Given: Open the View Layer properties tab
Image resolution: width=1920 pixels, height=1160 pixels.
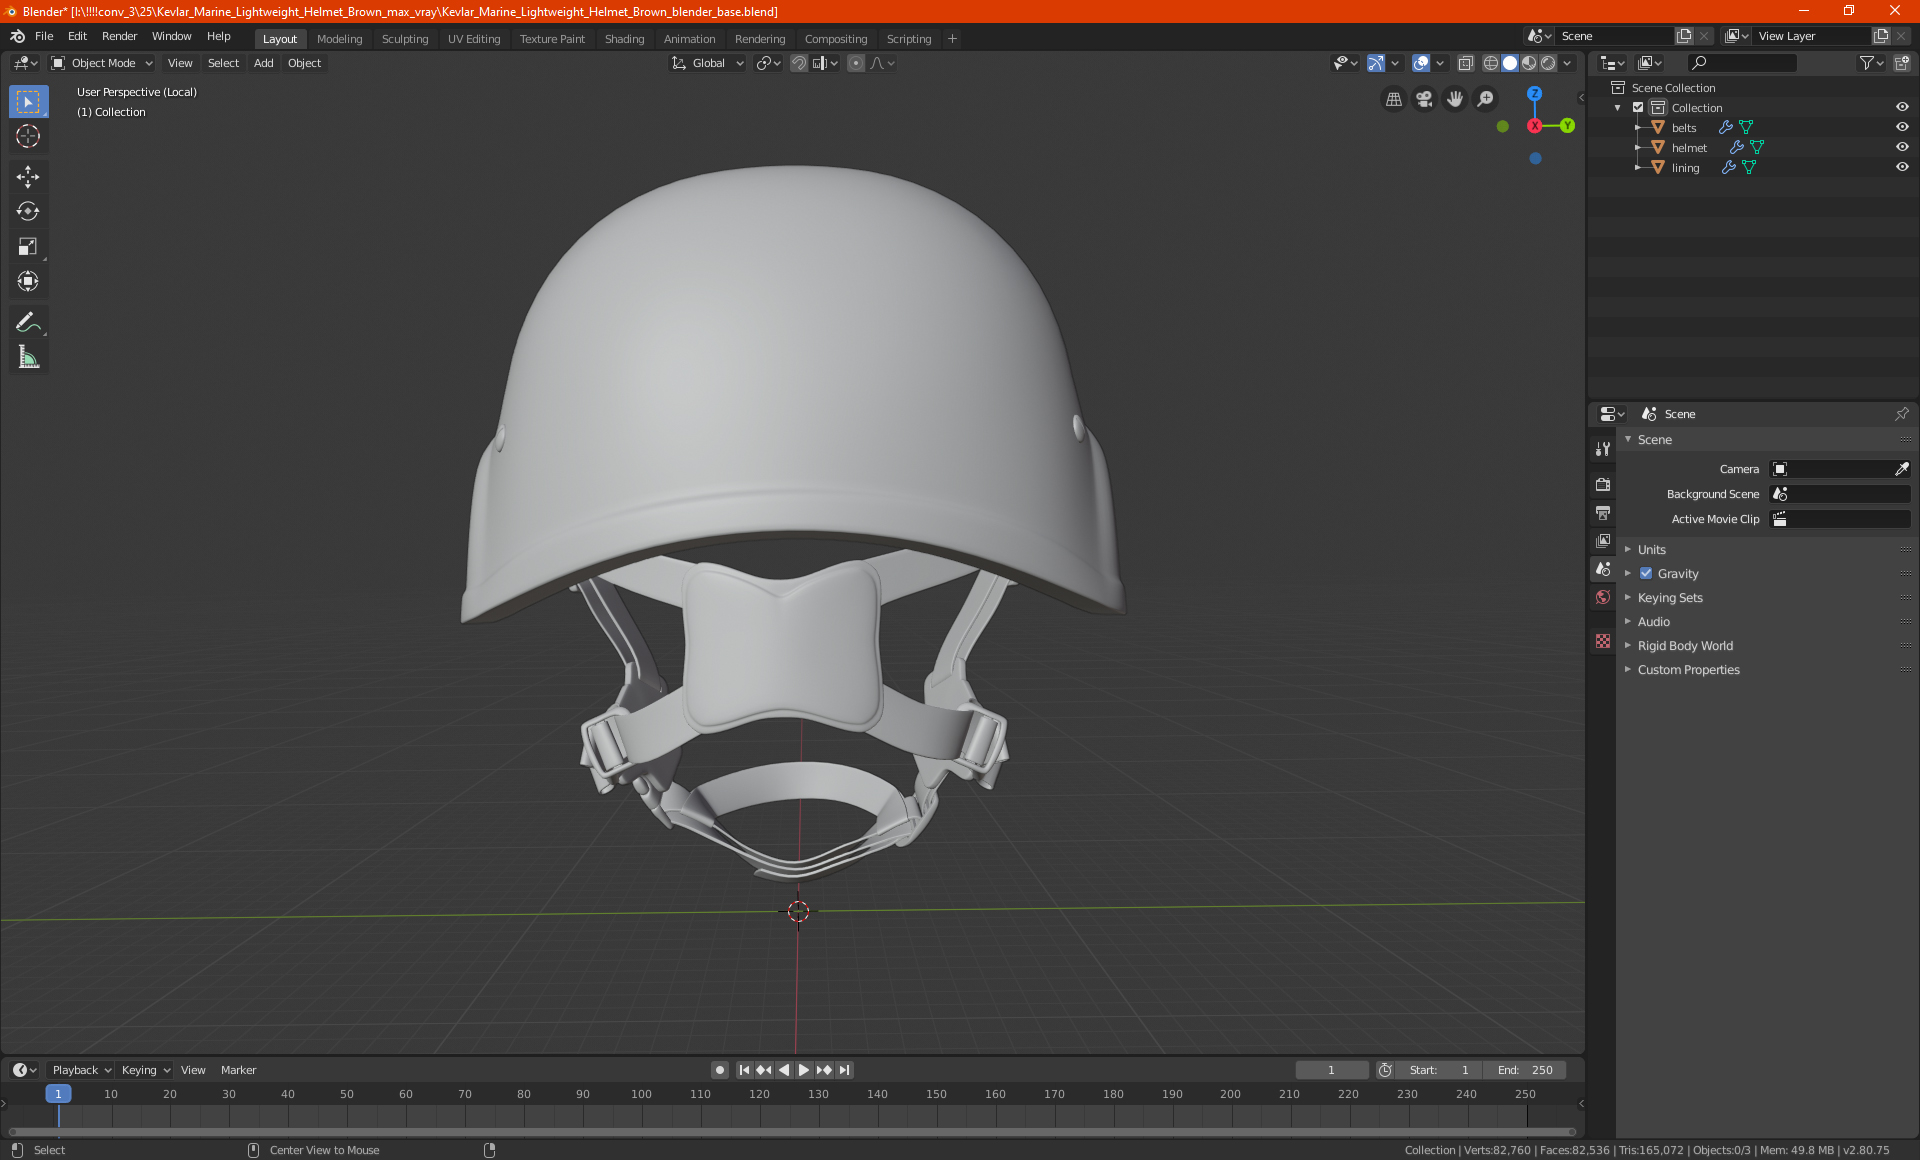Looking at the screenshot, I should (1603, 541).
